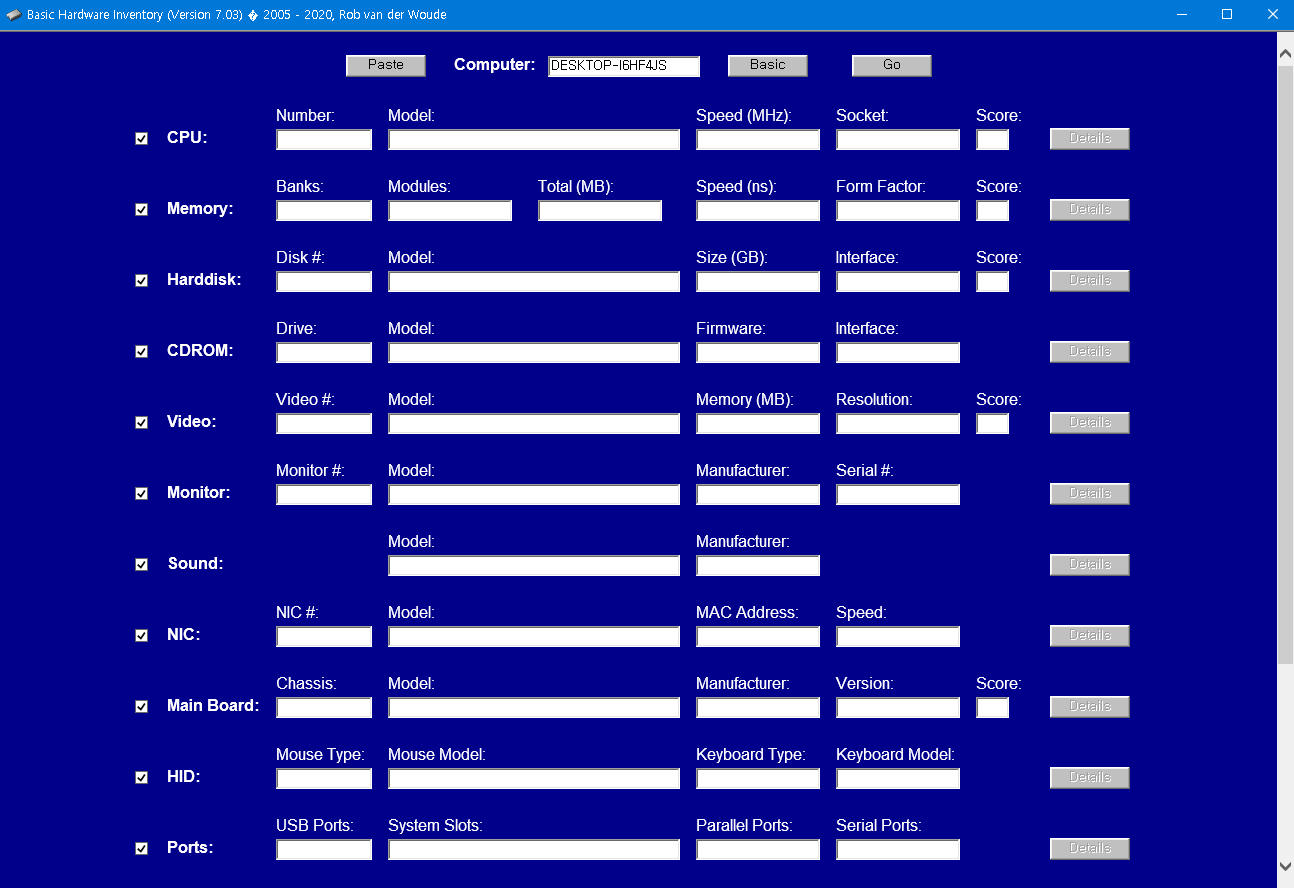Image resolution: width=1294 pixels, height=888 pixels.
Task: Click the Basic mode button
Action: pyautogui.click(x=767, y=65)
